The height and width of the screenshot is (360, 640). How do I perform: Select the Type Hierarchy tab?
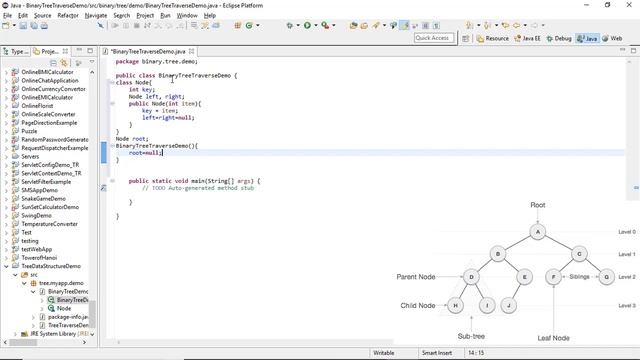16,51
